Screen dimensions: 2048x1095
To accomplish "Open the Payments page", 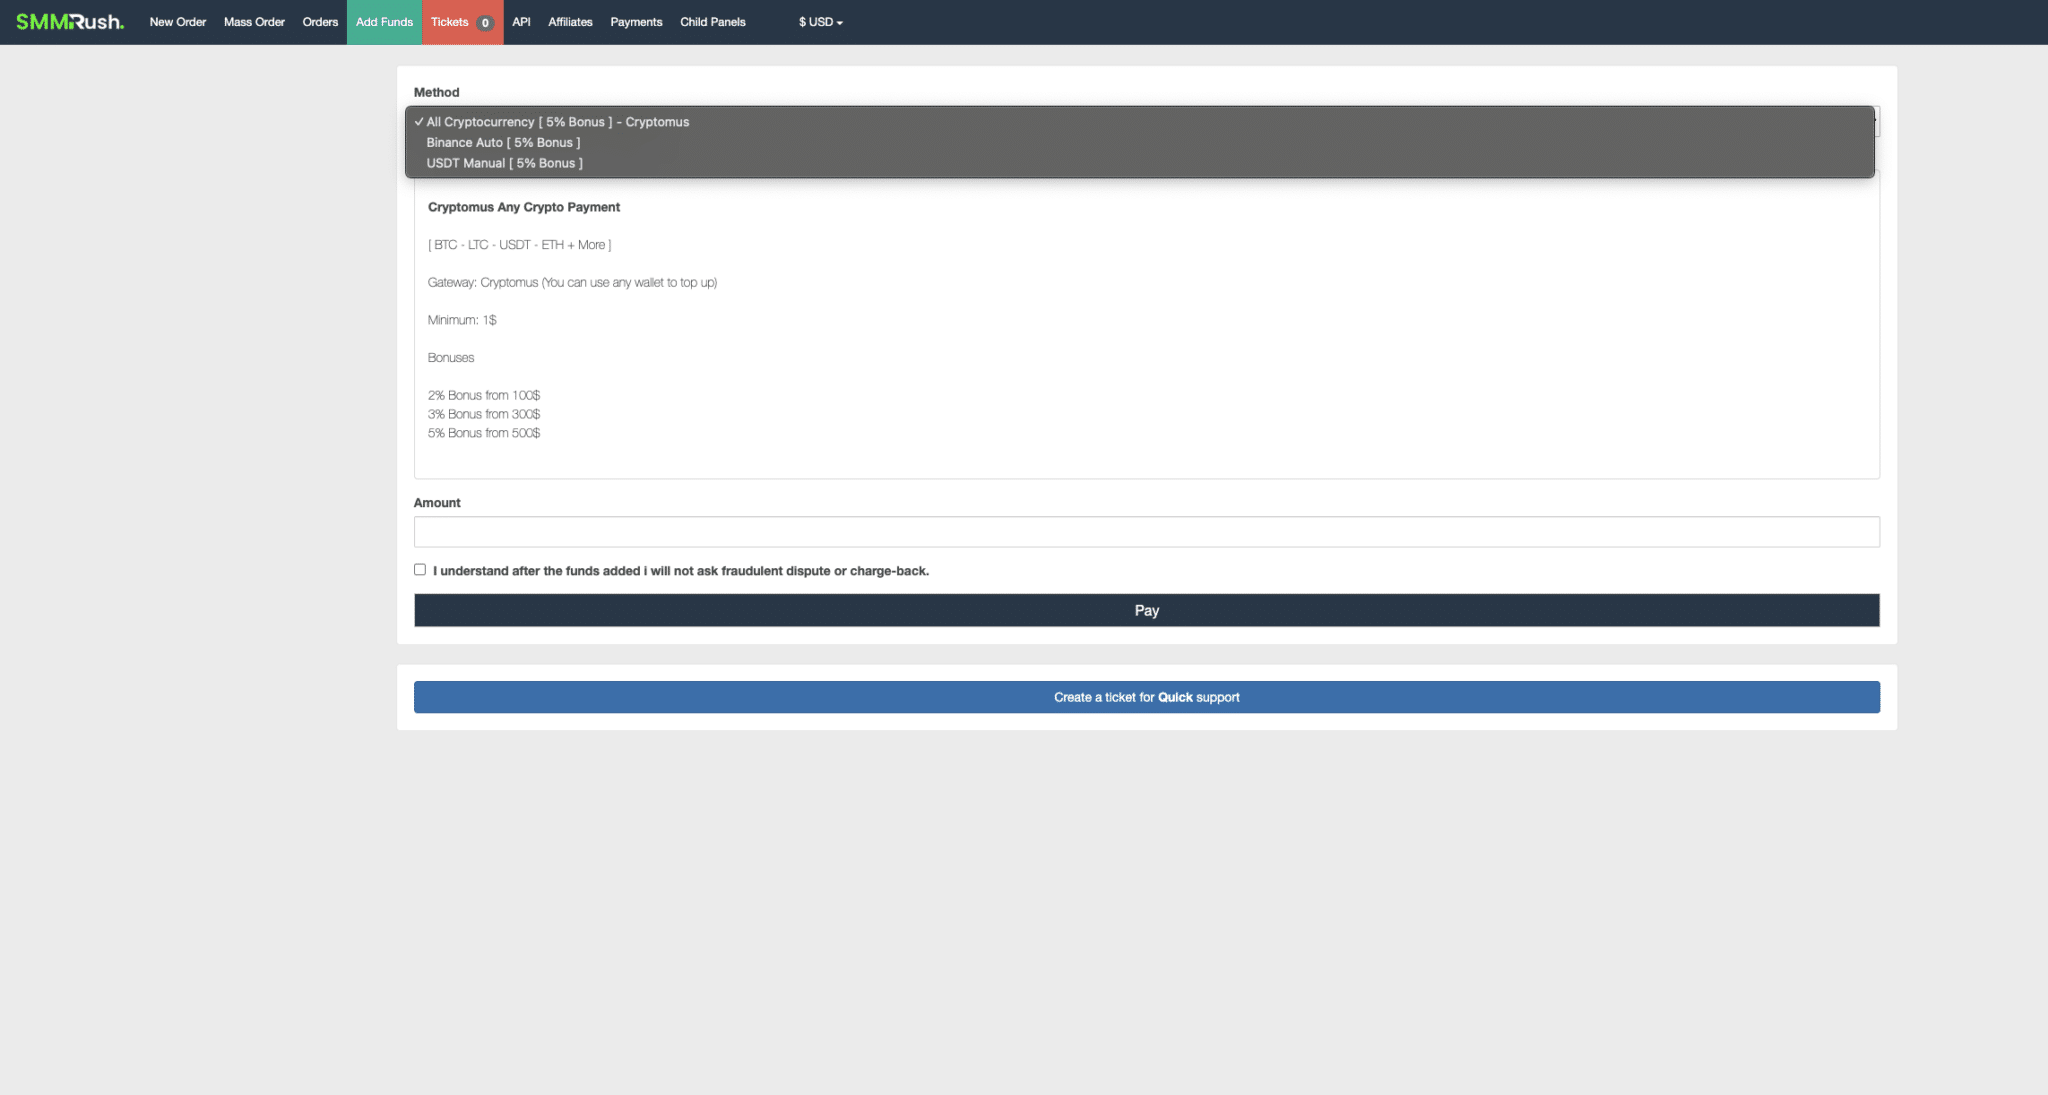I will [x=636, y=22].
